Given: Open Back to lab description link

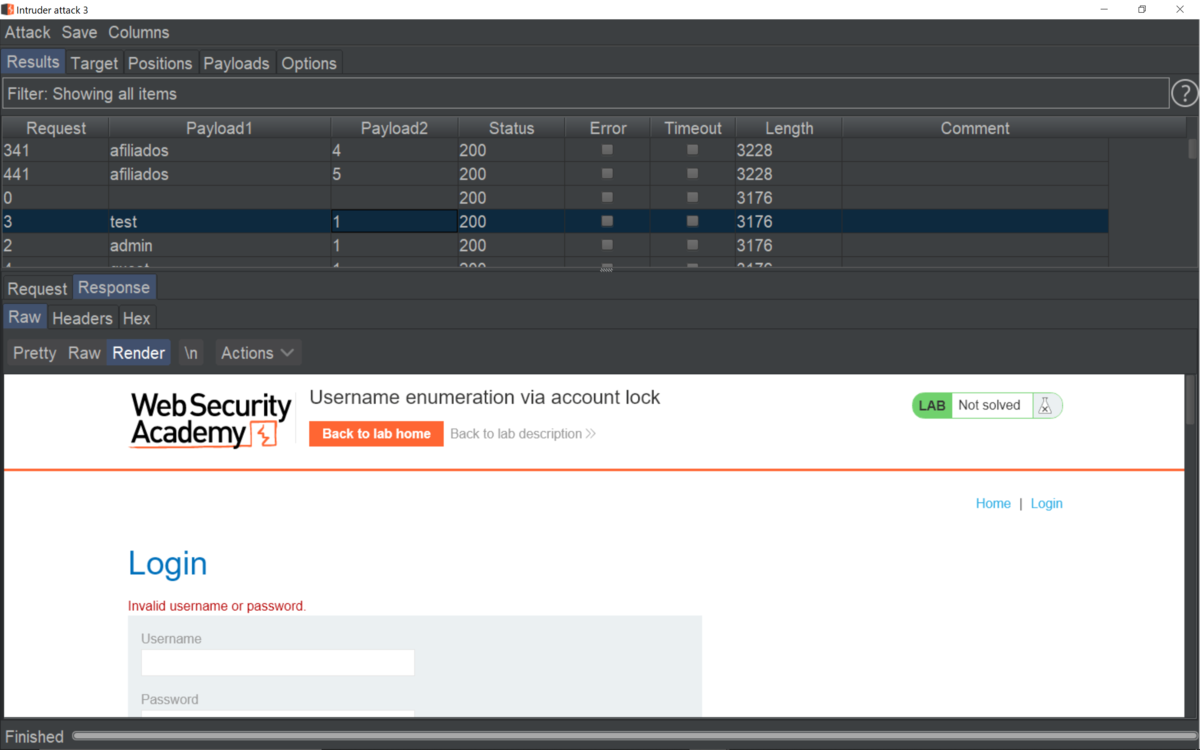Looking at the screenshot, I should (x=522, y=434).
